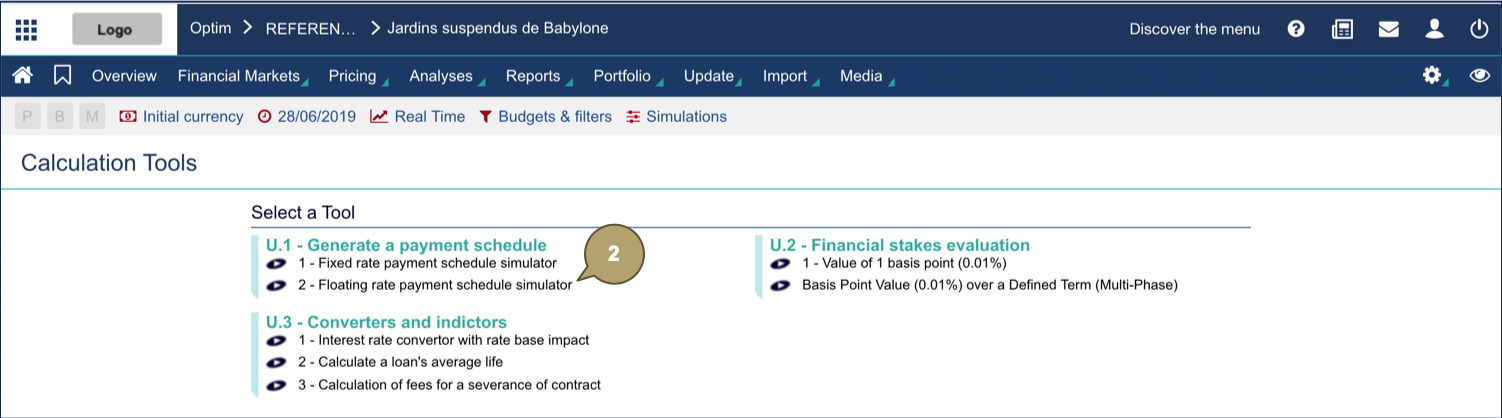
Task: Expand the Import menu
Action: 785,75
